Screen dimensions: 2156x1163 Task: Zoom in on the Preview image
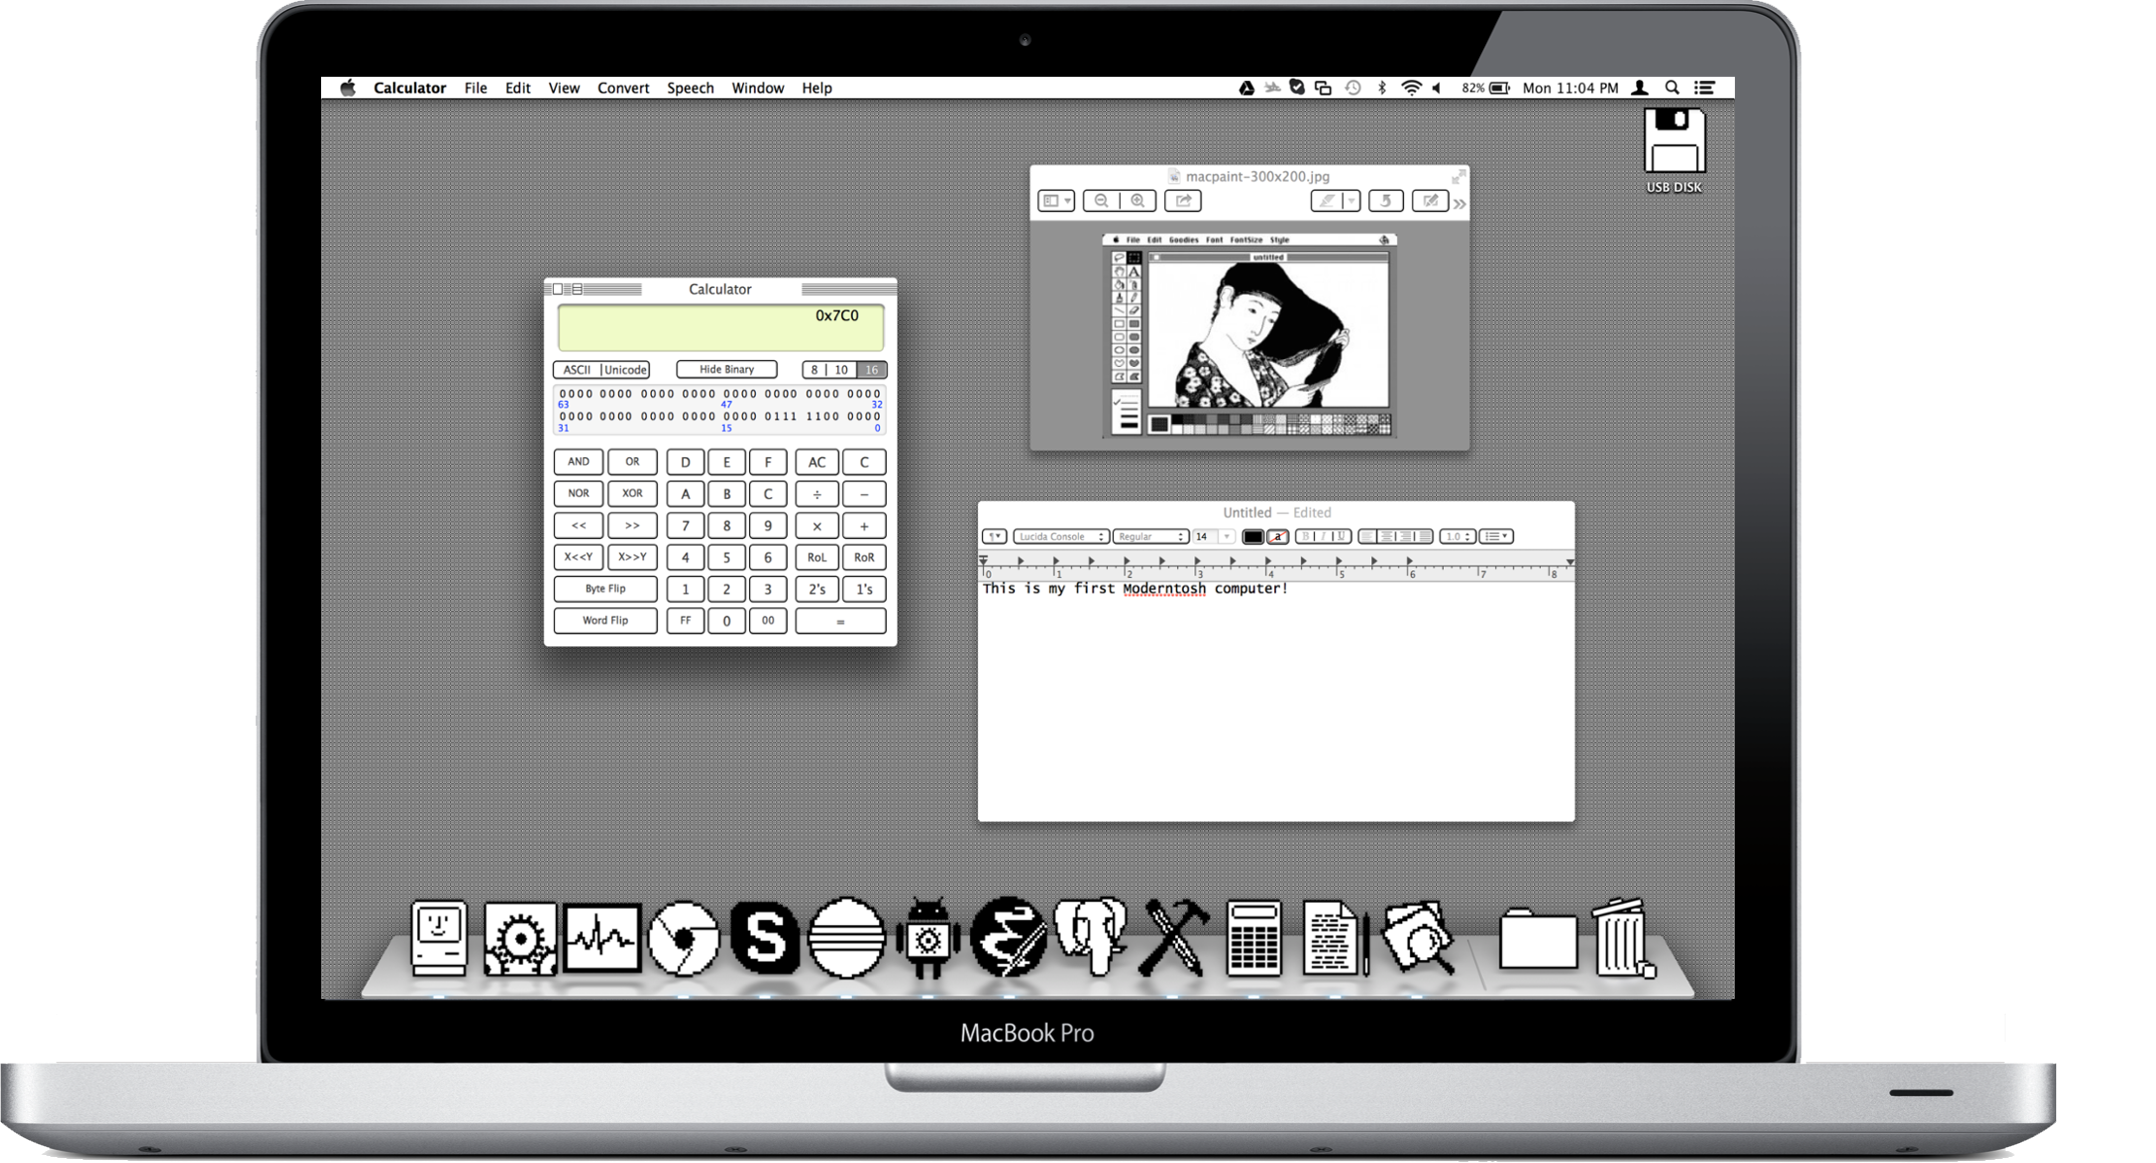coord(1138,201)
